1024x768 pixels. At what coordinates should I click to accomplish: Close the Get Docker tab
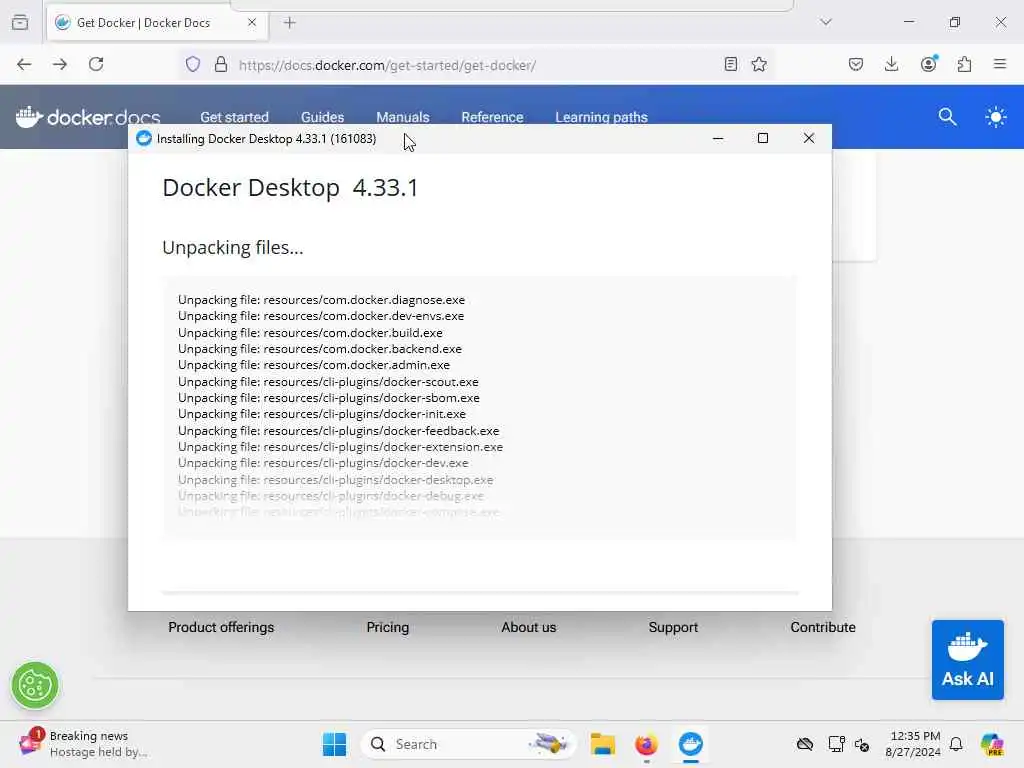(252, 22)
